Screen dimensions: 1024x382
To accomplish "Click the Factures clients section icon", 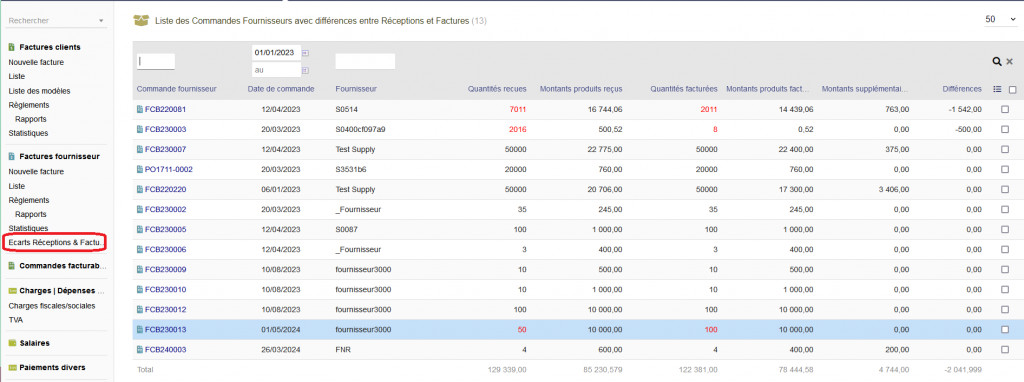I will coord(12,47).
